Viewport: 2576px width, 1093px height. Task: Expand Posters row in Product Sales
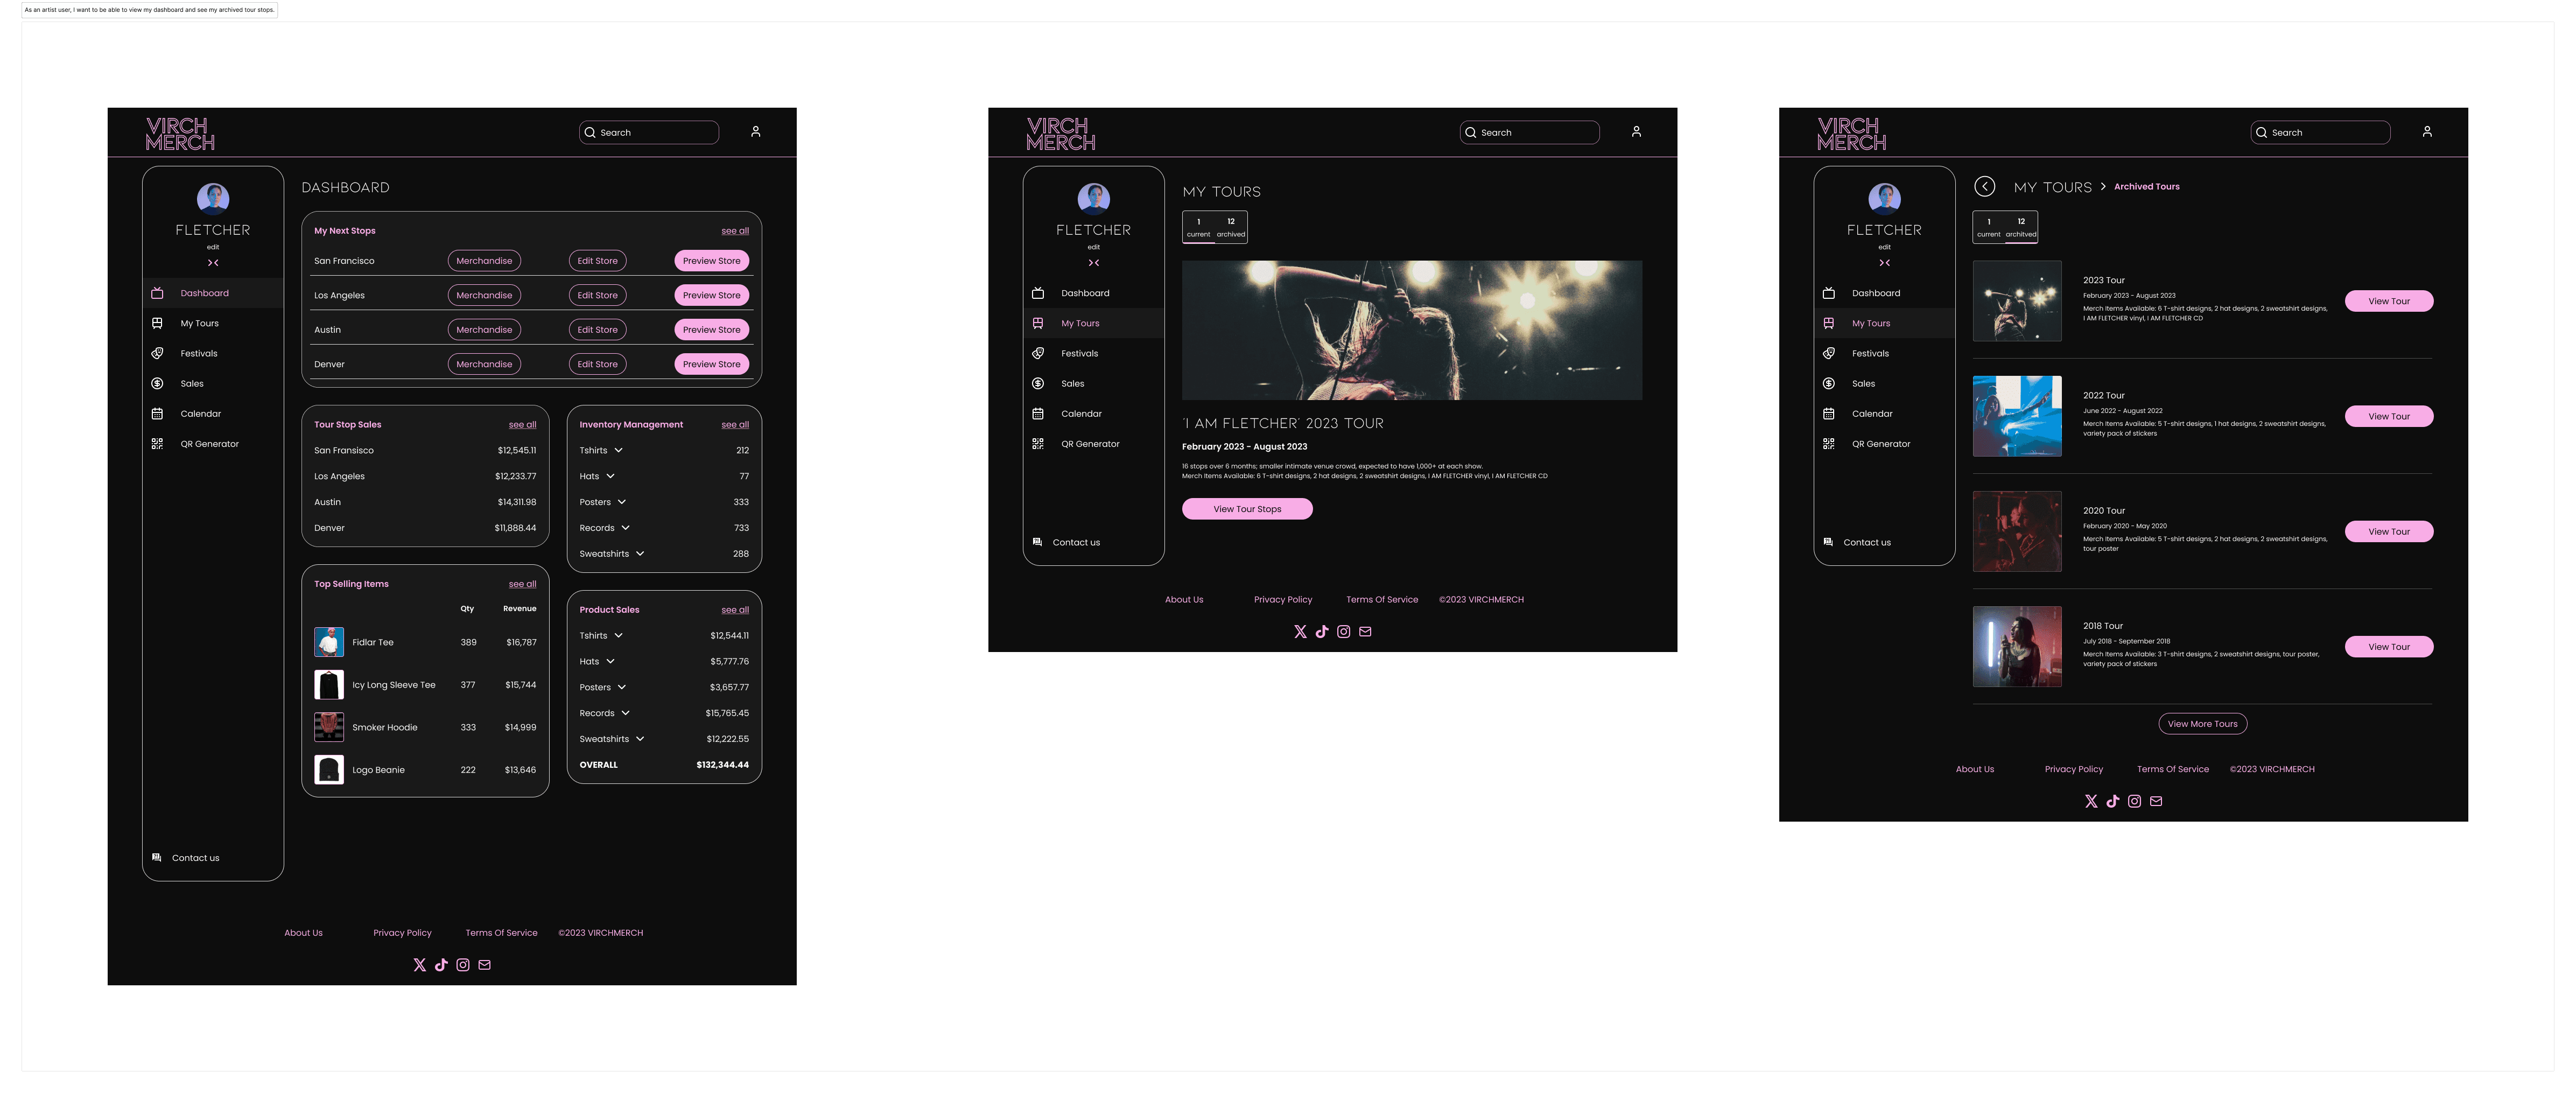click(x=621, y=688)
